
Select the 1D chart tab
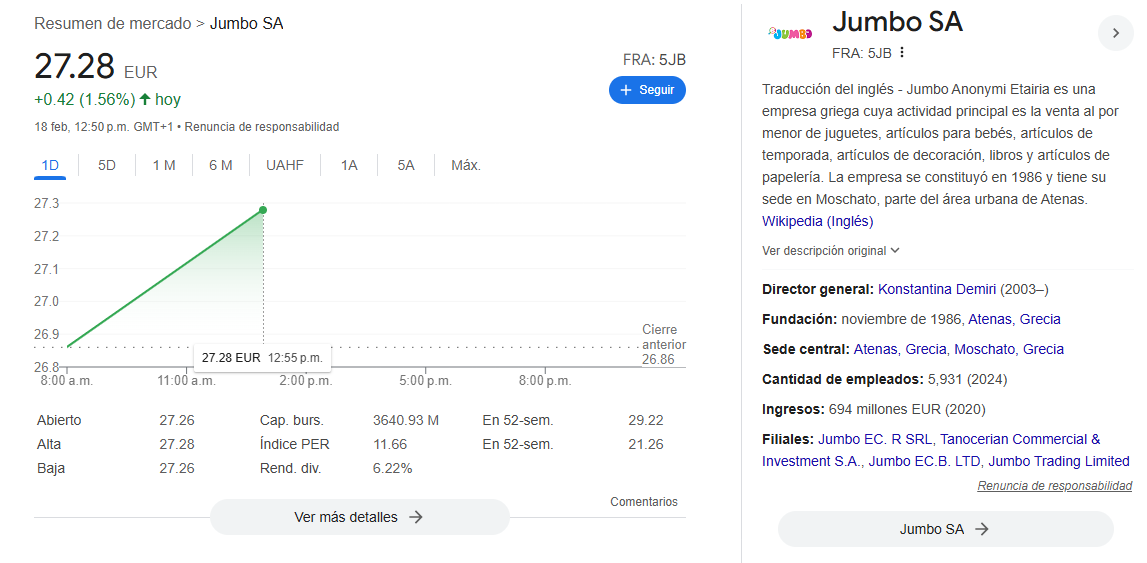pyautogui.click(x=50, y=165)
